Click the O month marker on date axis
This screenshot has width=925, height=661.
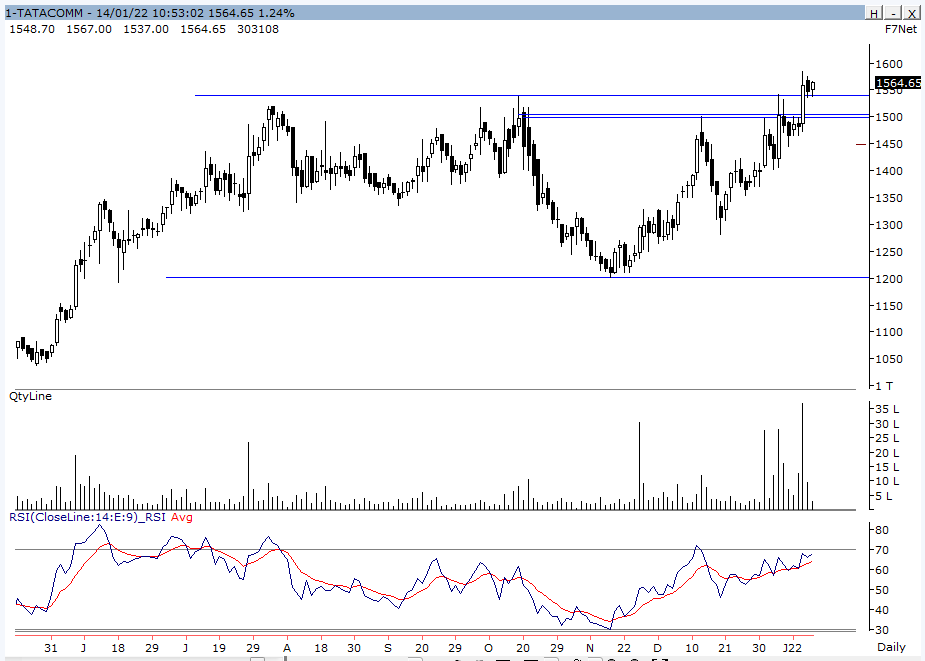click(488, 647)
